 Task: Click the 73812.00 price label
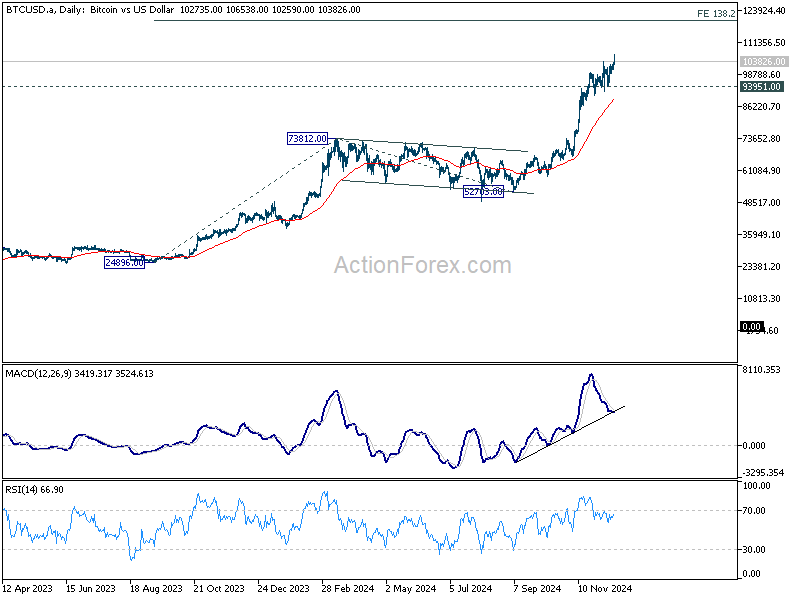click(307, 138)
